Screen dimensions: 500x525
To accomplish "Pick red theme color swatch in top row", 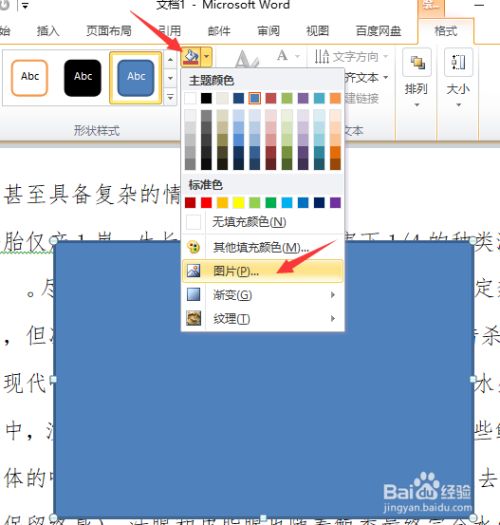I will coord(271,98).
